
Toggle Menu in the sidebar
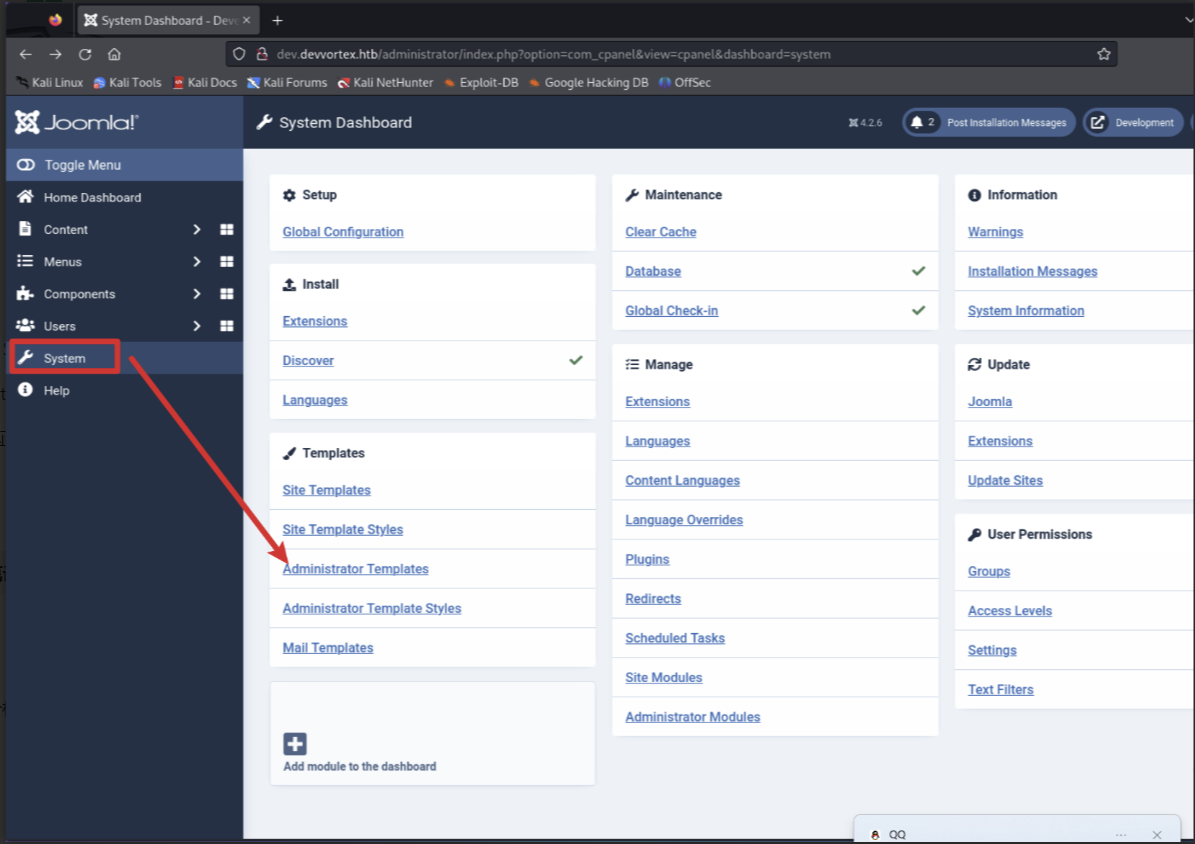(82, 165)
